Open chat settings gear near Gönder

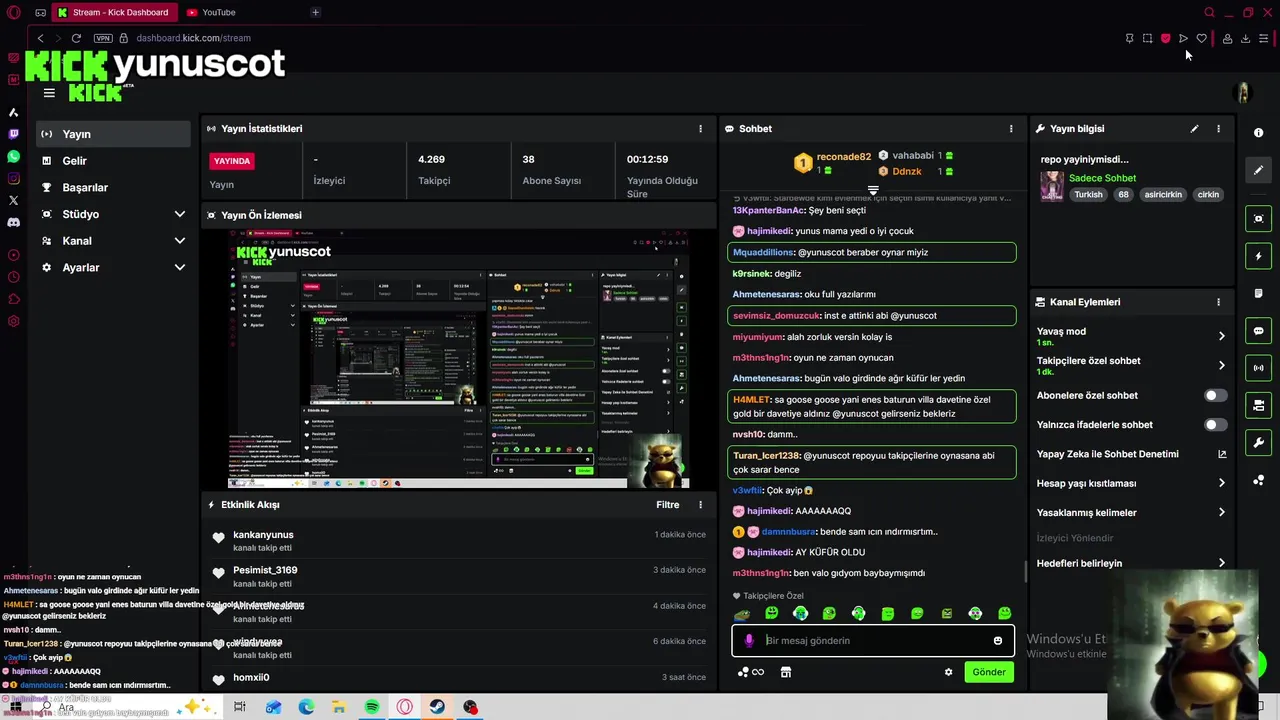click(948, 672)
